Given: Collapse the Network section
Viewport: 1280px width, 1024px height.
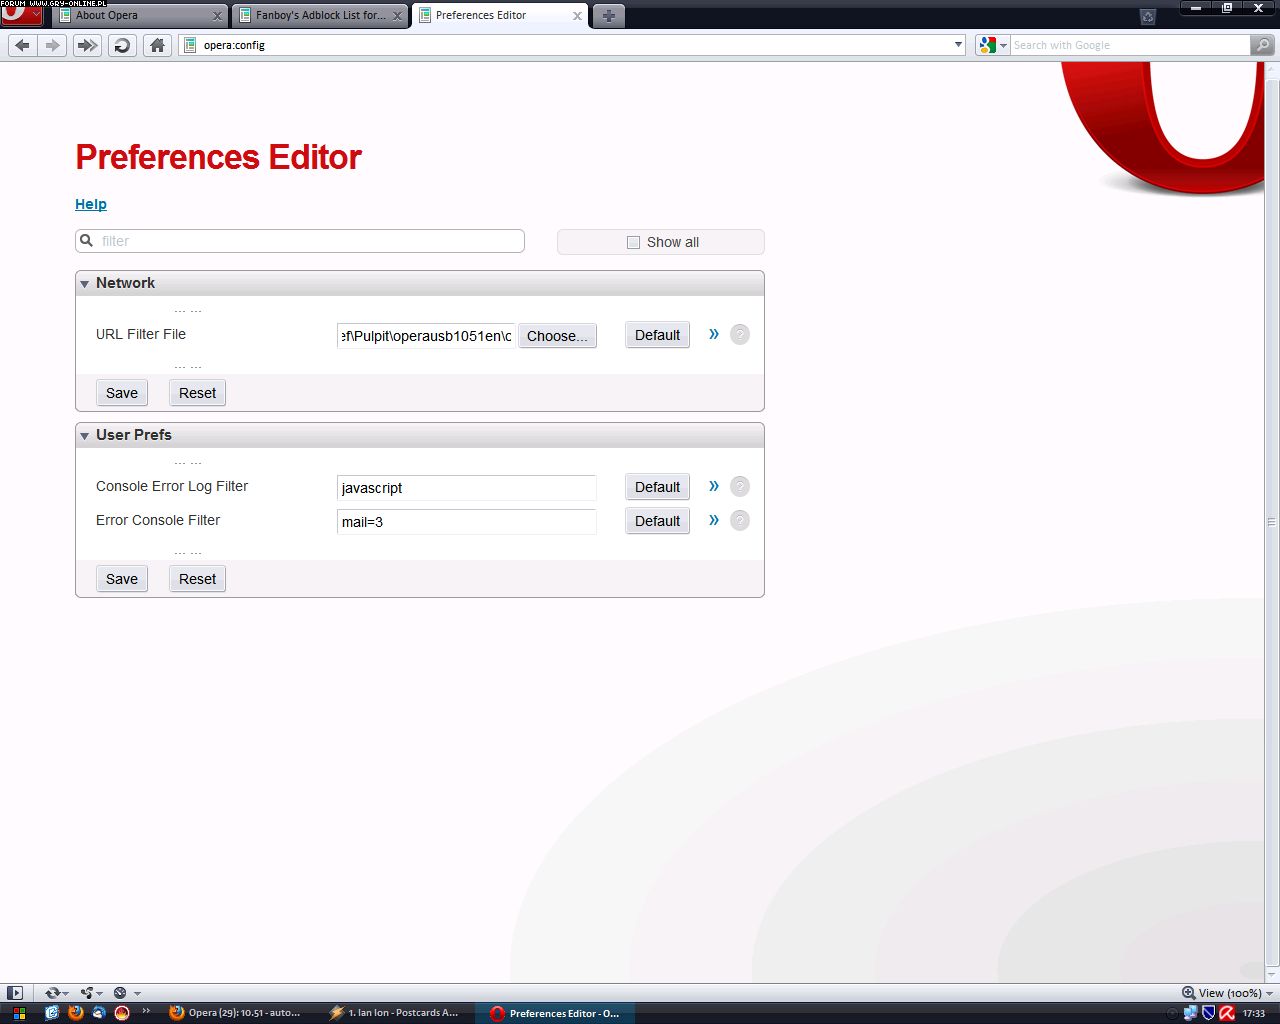Looking at the screenshot, I should pos(85,284).
